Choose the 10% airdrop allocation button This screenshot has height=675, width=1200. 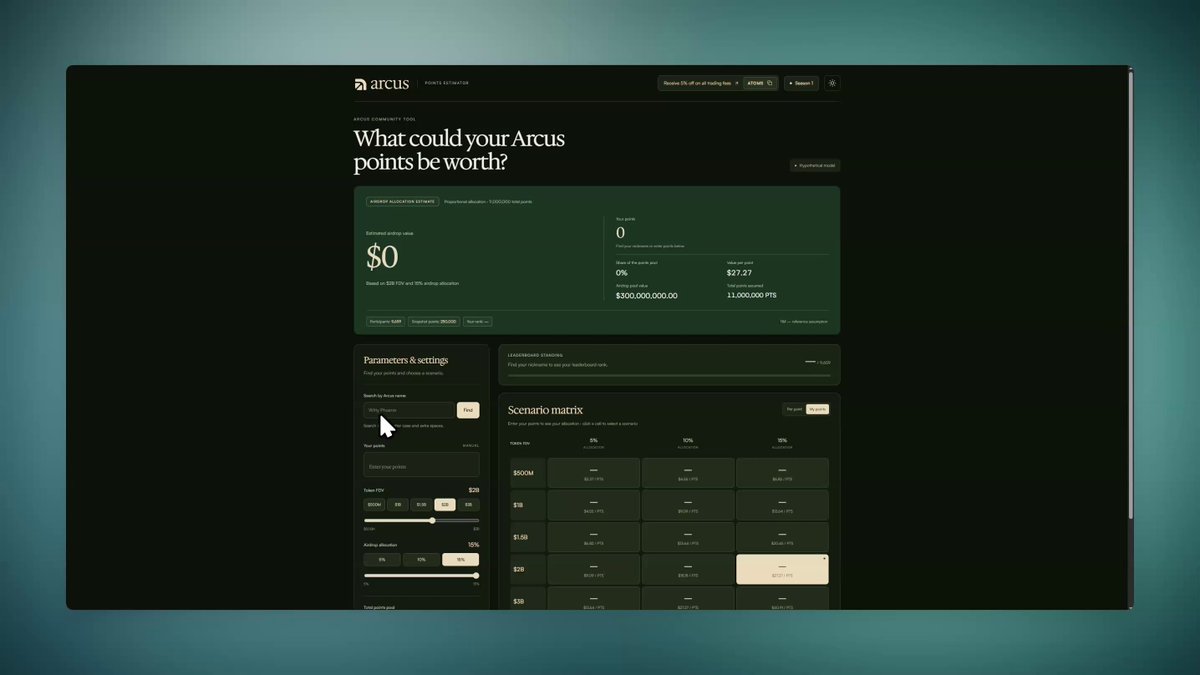pos(421,560)
